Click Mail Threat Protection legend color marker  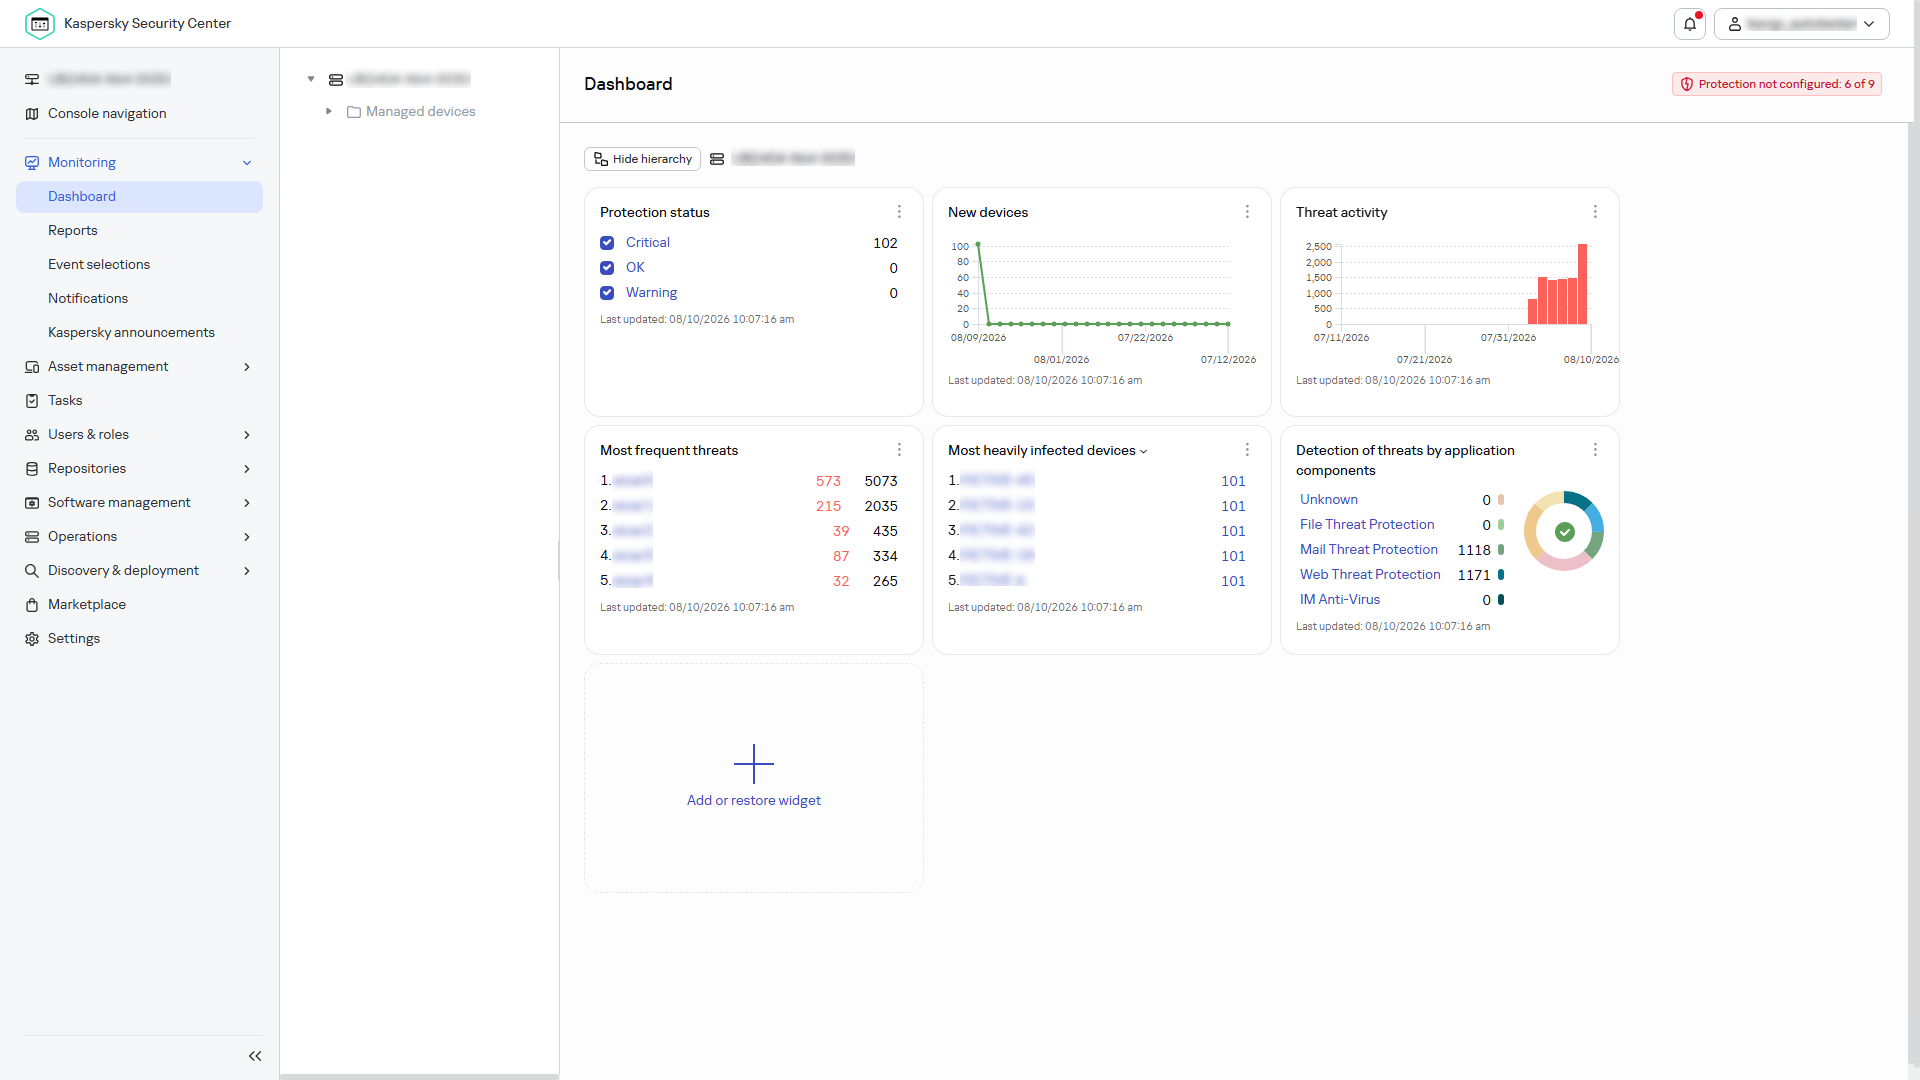pos(1501,550)
